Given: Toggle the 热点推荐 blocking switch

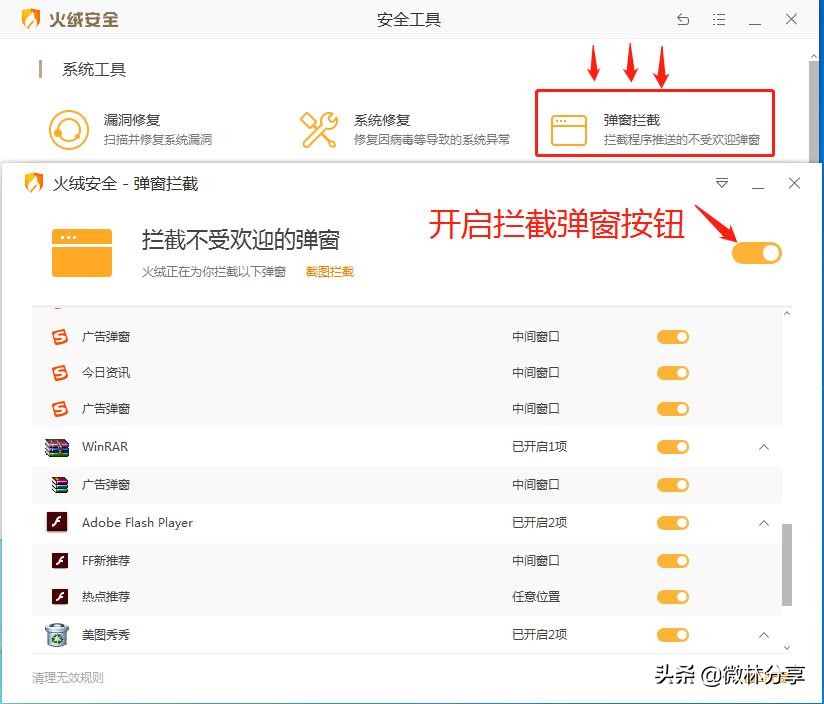Looking at the screenshot, I should (x=673, y=597).
